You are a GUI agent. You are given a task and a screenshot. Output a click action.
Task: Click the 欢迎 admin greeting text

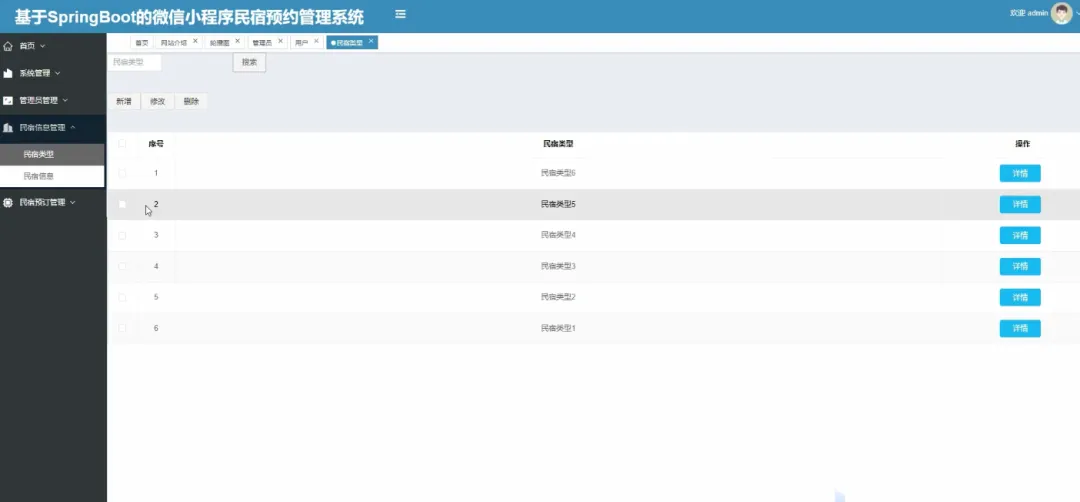click(x=1029, y=13)
